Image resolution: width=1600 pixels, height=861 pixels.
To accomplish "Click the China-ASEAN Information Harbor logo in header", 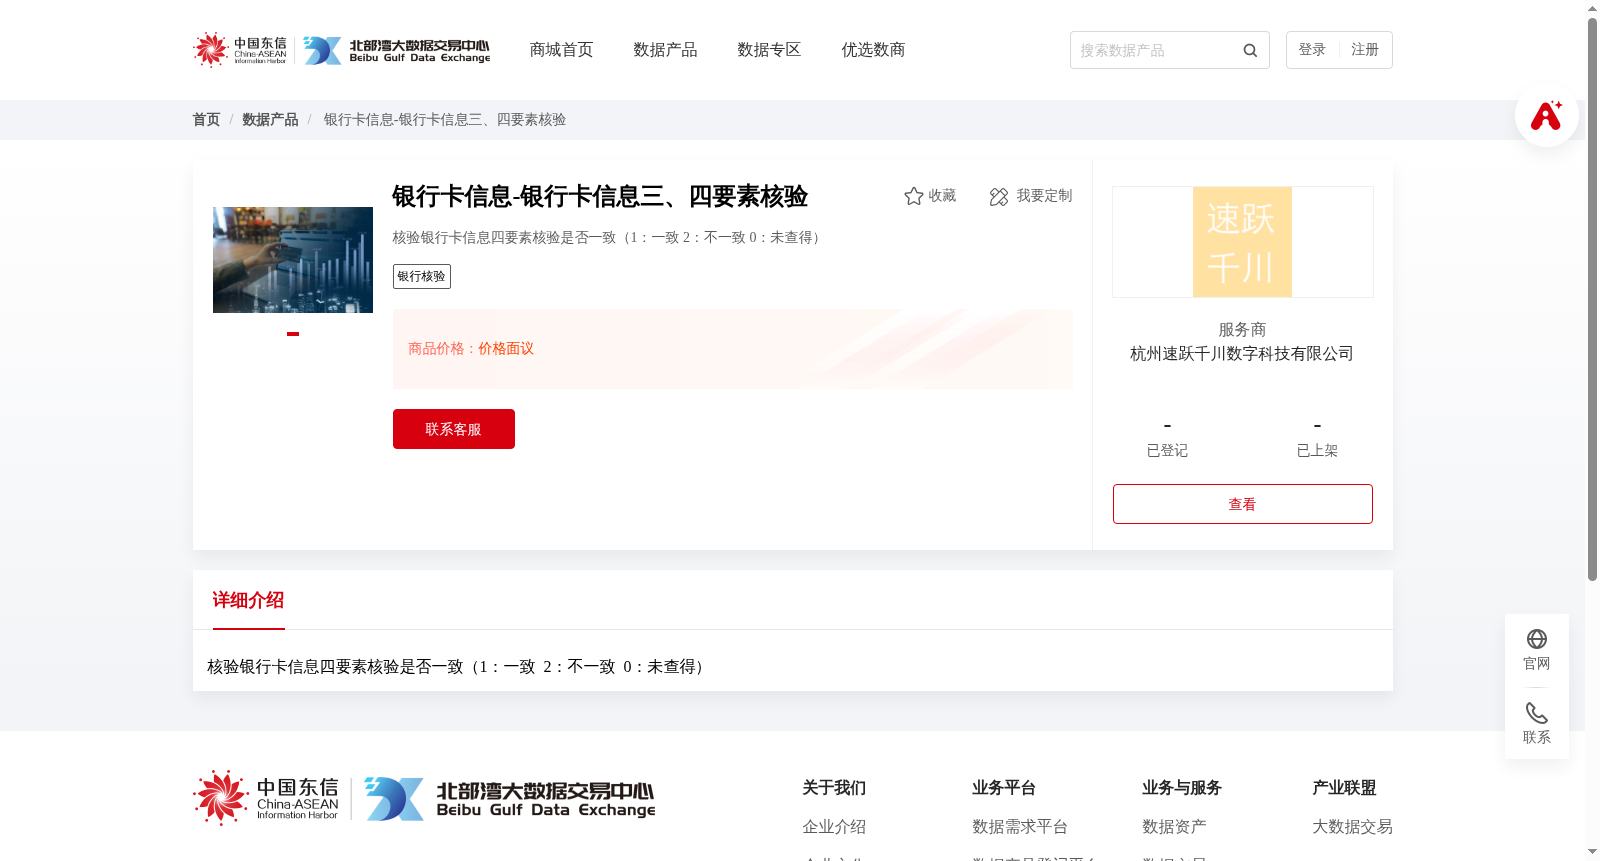I will [240, 49].
